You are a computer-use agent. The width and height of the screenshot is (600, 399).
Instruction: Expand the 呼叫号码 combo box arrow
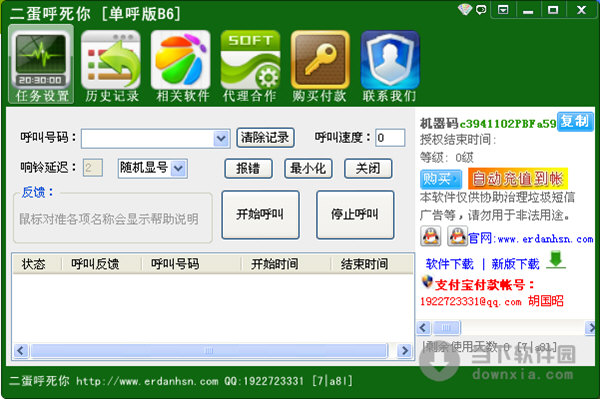click(x=221, y=138)
